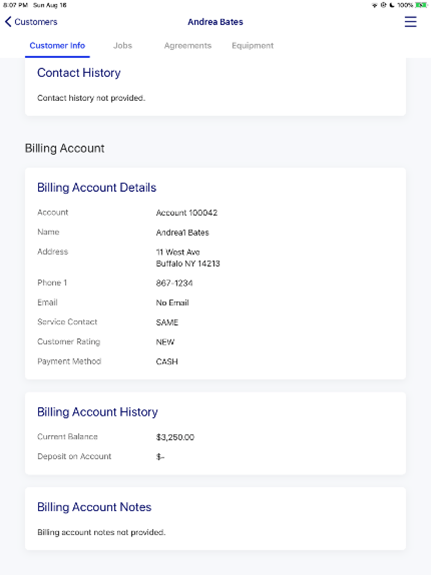Select the Customer Info tab

click(57, 45)
